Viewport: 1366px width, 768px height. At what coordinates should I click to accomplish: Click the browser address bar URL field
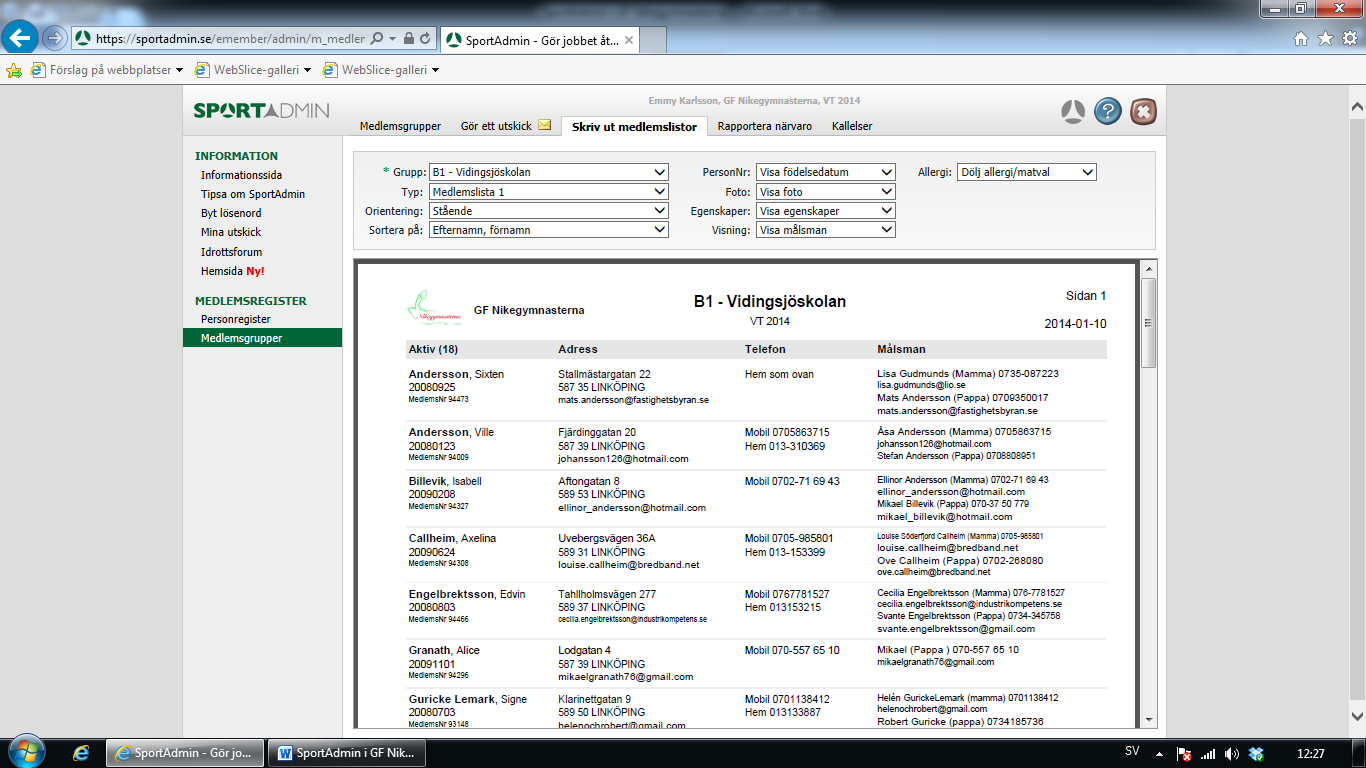(230, 38)
